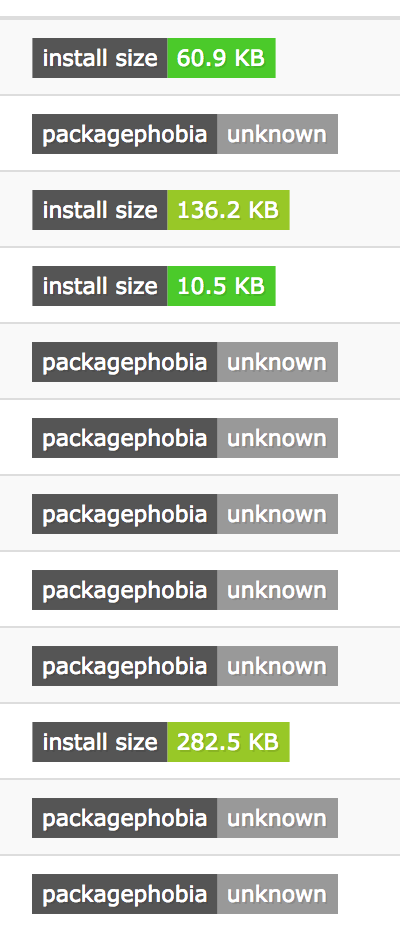Image resolution: width=400 pixels, height=940 pixels.
Task: Open the middle of five consecutive packagephobia badges
Action: tap(185, 514)
